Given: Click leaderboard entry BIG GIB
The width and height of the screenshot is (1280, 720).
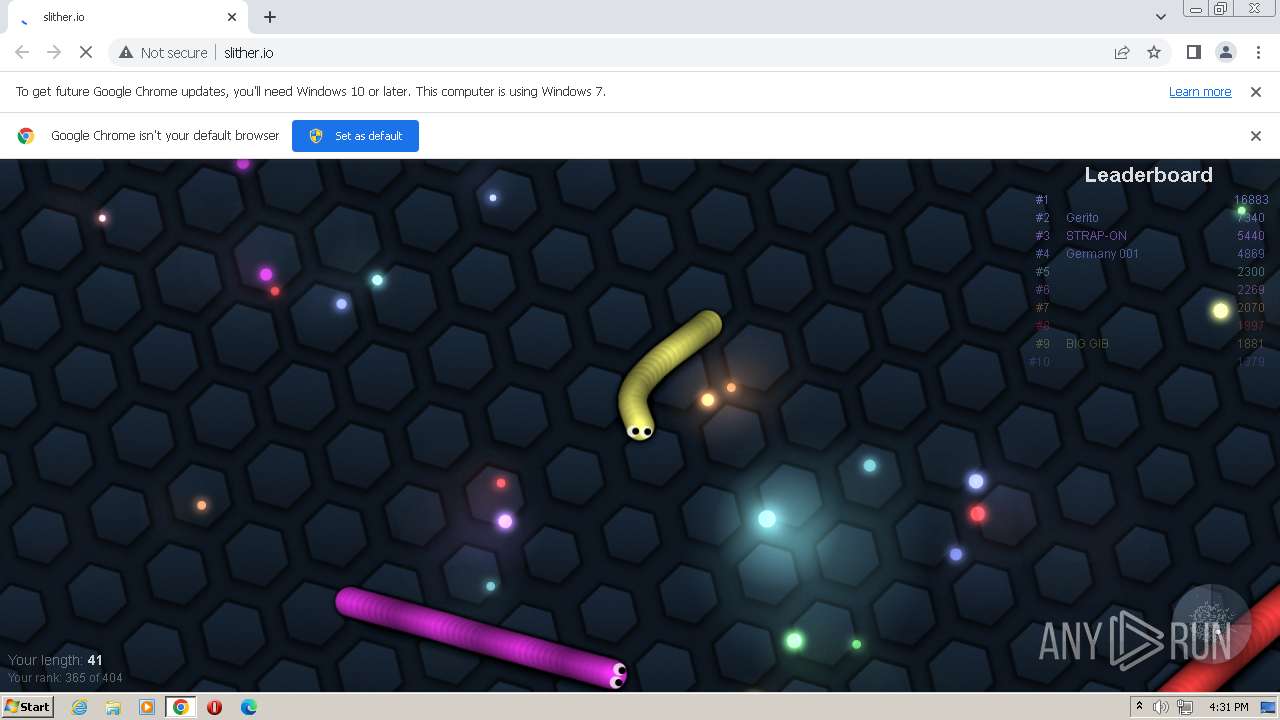Looking at the screenshot, I should click(1087, 344).
